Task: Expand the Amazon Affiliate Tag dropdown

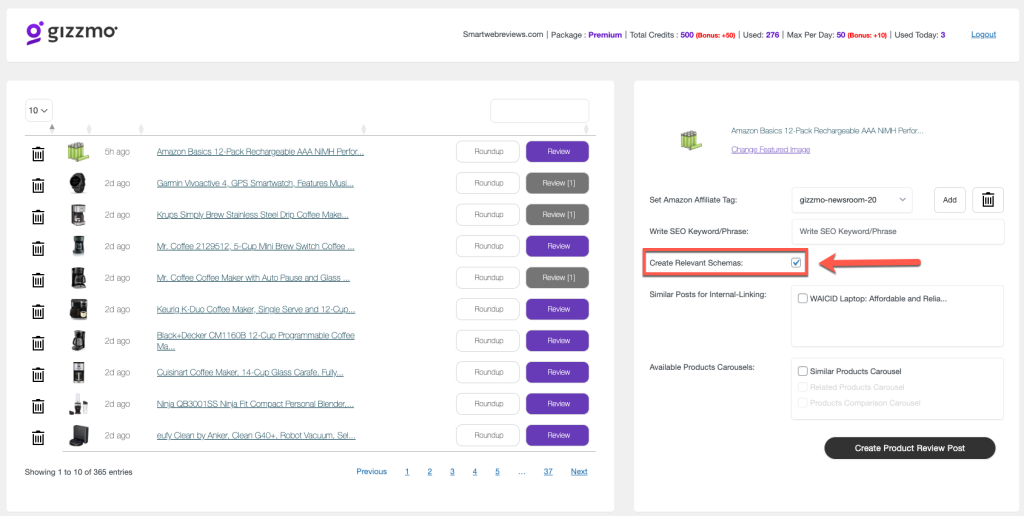Action: 851,200
